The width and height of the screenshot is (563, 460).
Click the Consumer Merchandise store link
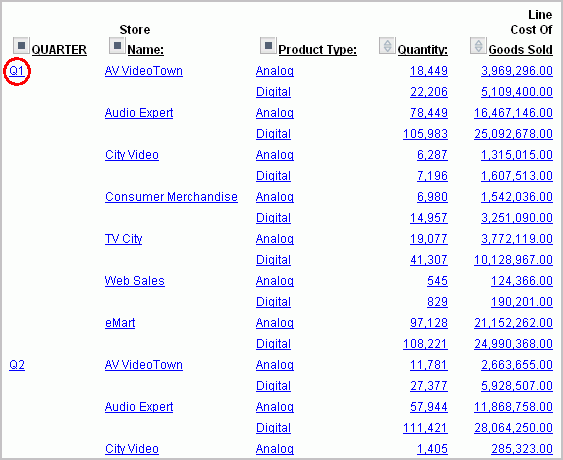click(171, 197)
